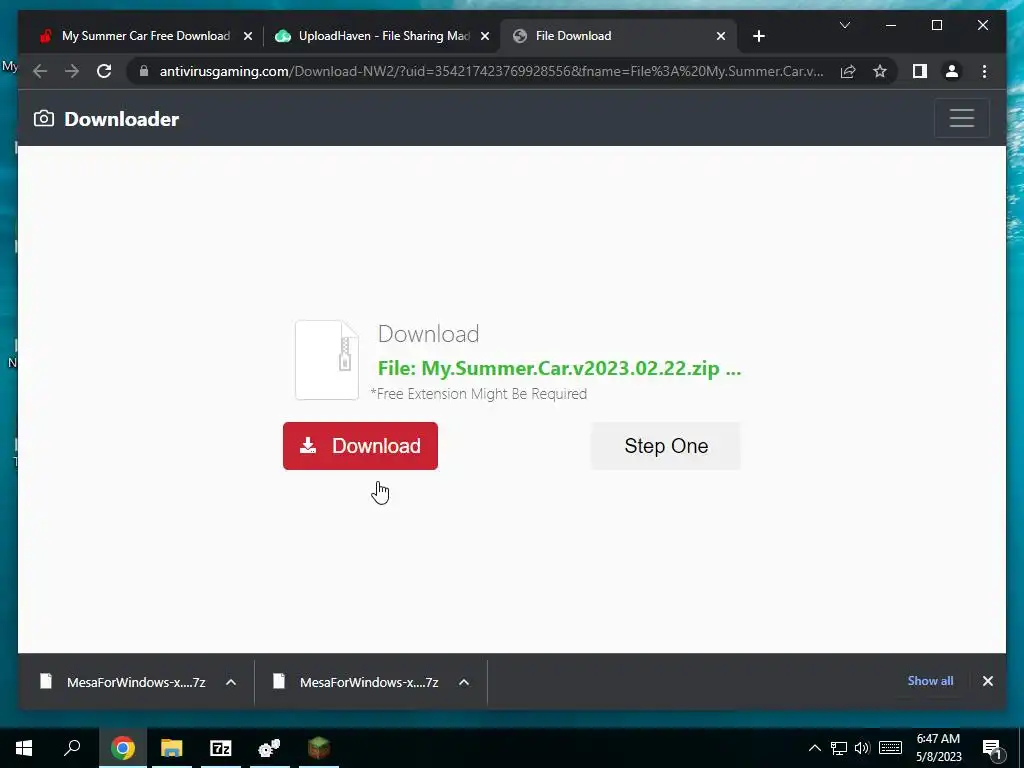Click the My.Summer.Car.v2023.02.22.zip file name
The image size is (1024, 768).
coord(559,368)
